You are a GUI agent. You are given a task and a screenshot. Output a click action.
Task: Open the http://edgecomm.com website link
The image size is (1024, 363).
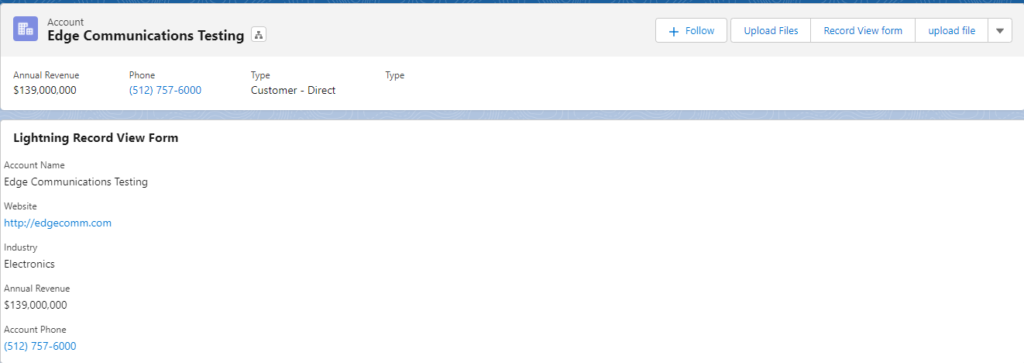pos(57,223)
